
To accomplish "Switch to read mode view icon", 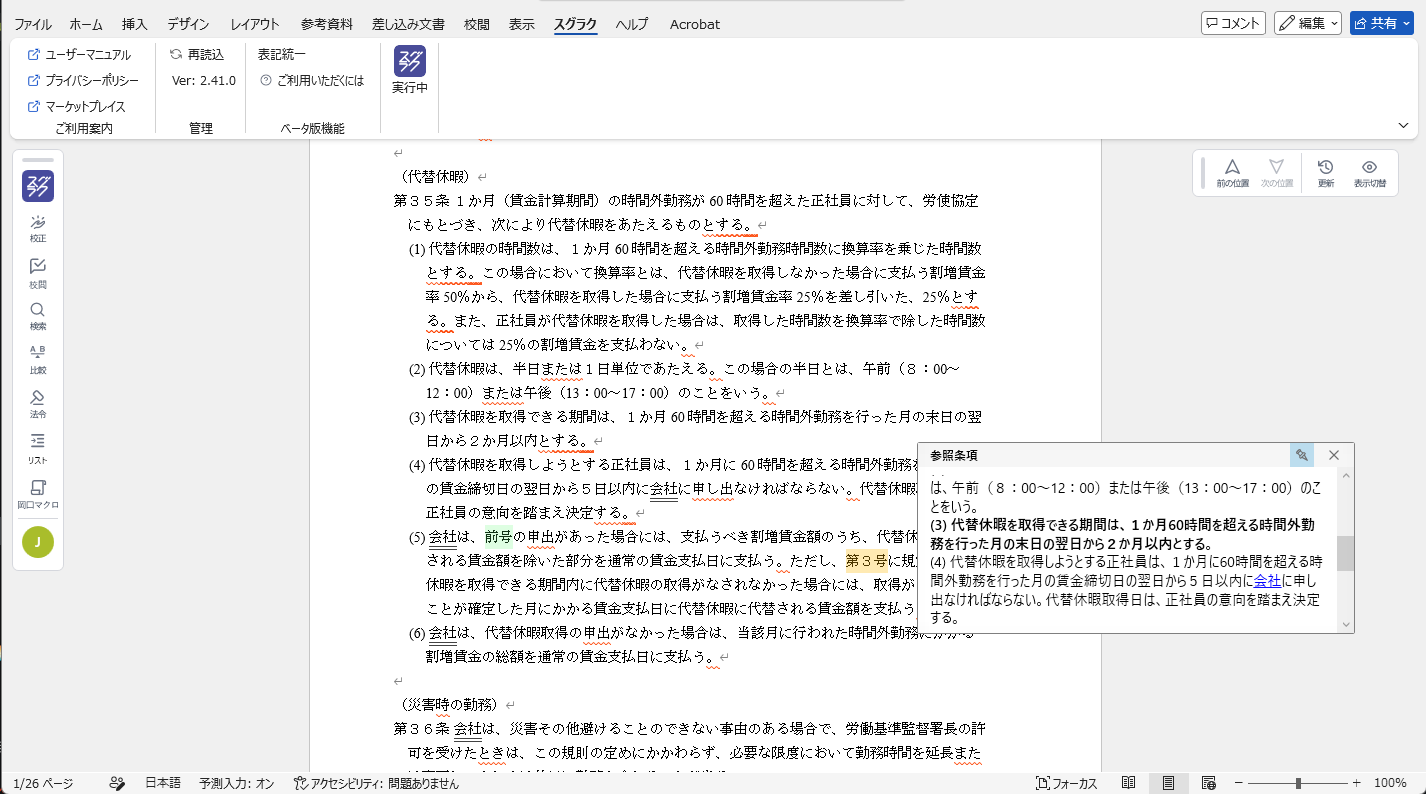I will (x=1128, y=783).
